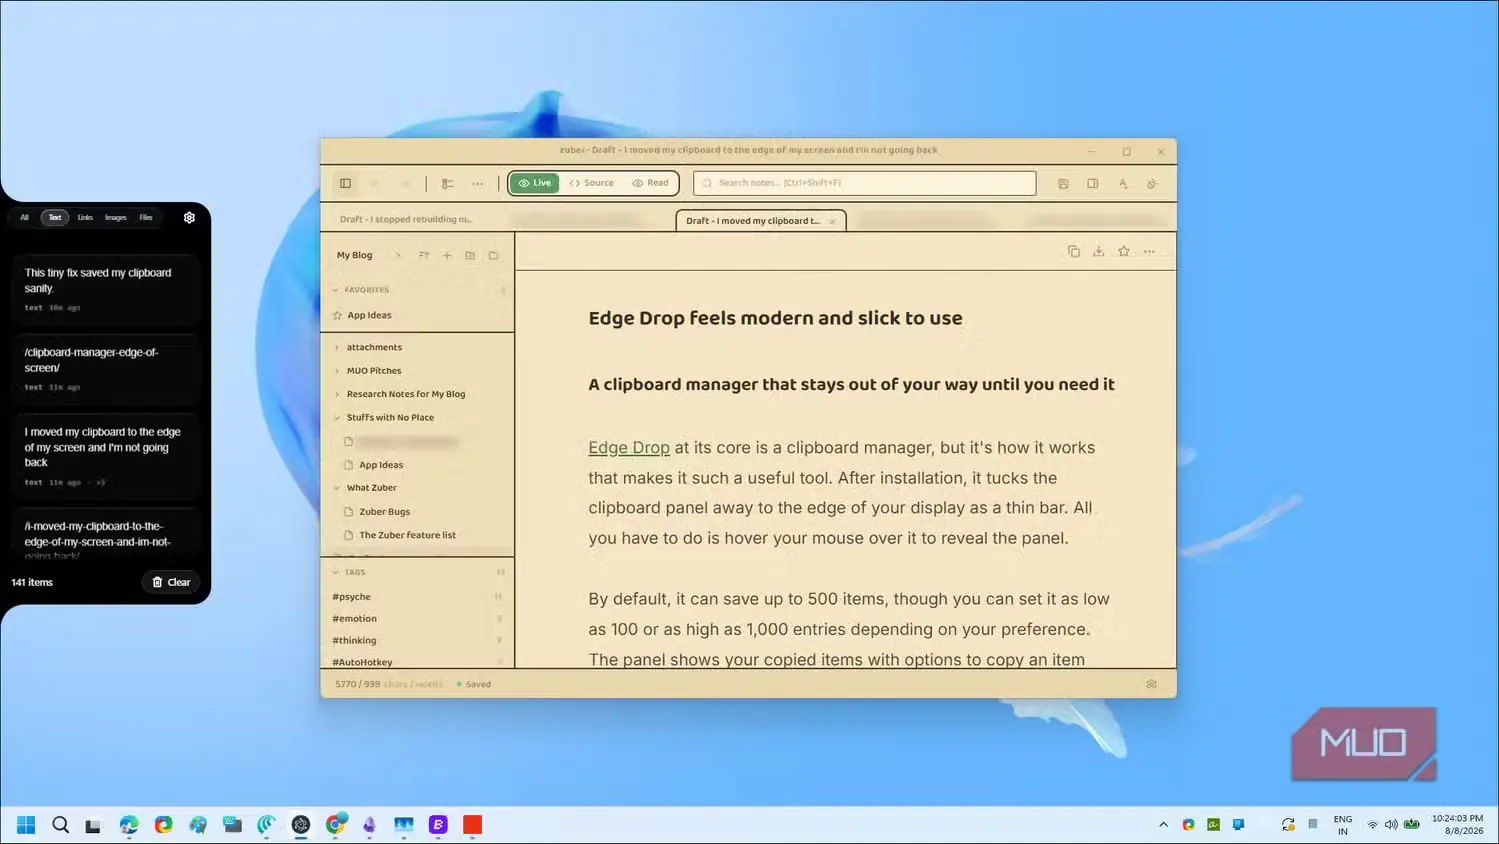Expand Research Notes for My Blog folder
Image resolution: width=1499 pixels, height=844 pixels.
tap(337, 394)
